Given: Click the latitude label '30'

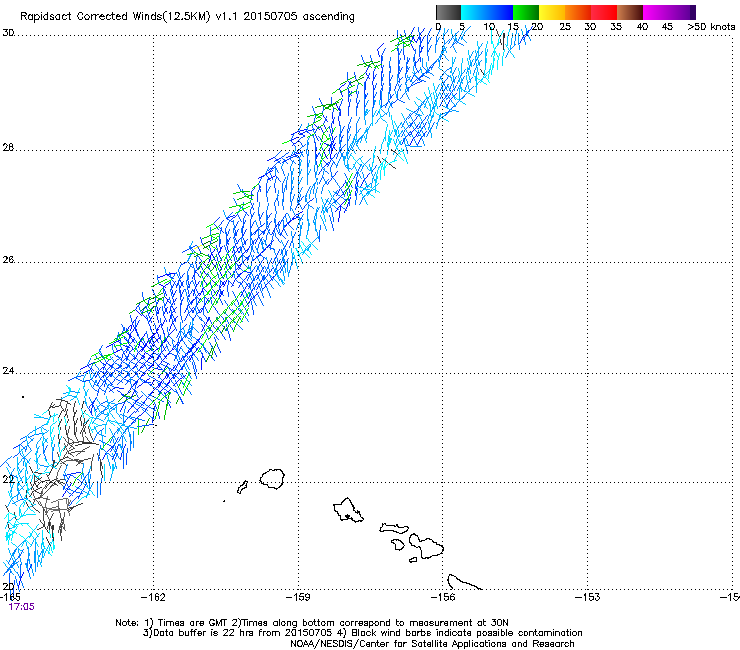Looking at the screenshot, I should coord(8,33).
